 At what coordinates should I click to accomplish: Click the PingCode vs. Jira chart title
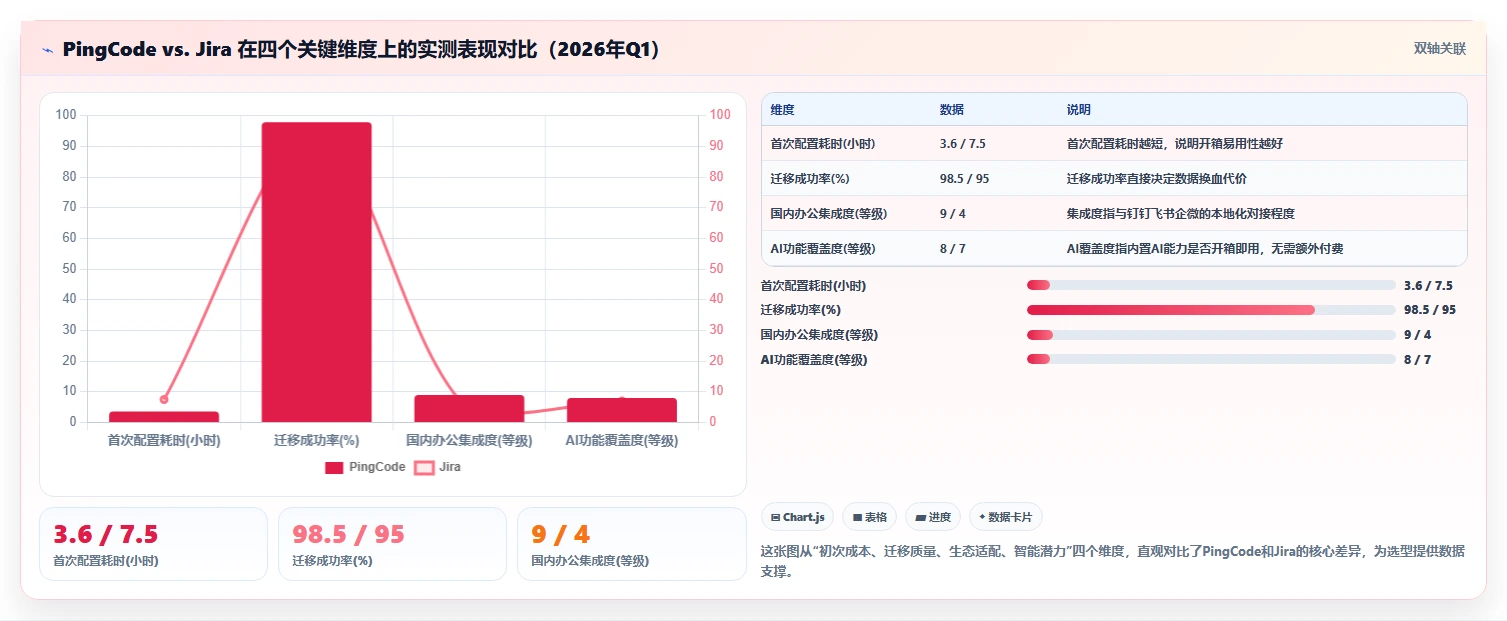pyautogui.click(x=362, y=50)
